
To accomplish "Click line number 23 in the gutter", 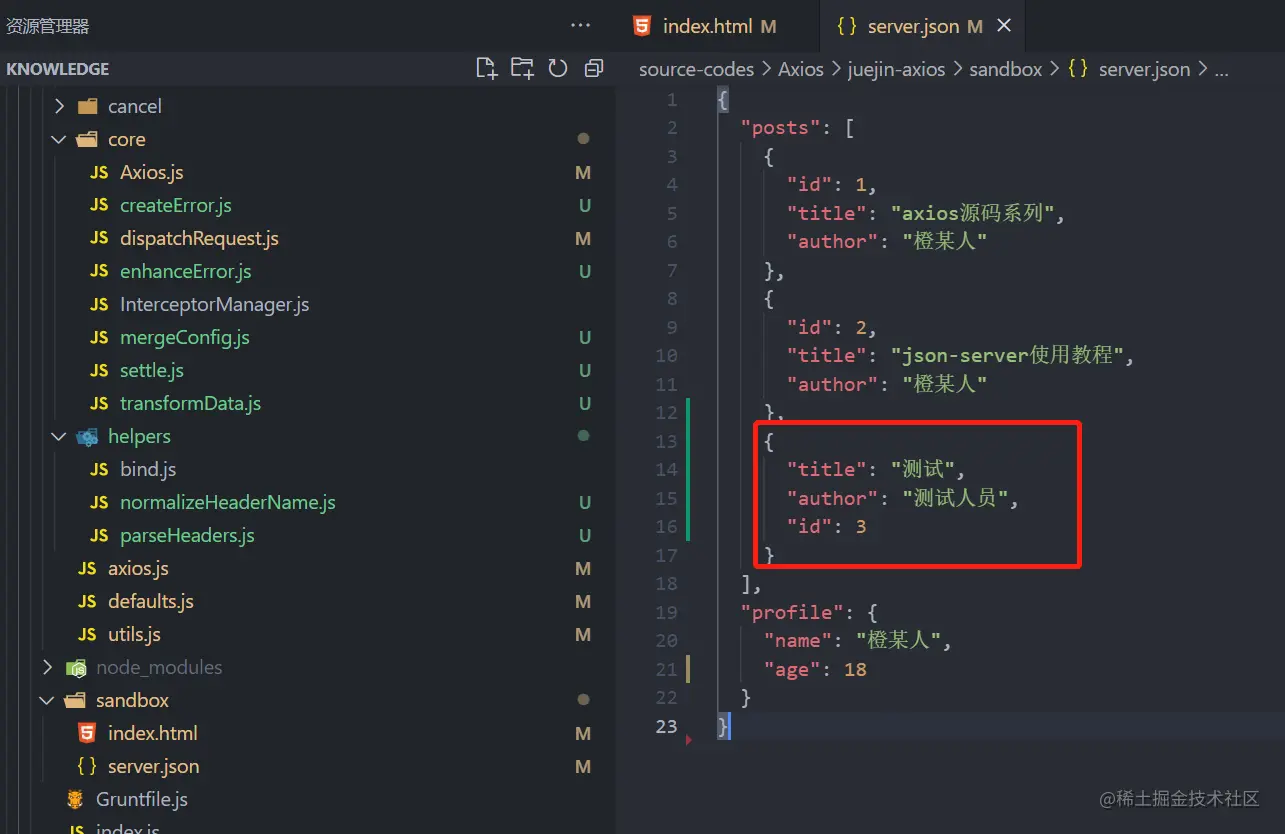I will 666,726.
